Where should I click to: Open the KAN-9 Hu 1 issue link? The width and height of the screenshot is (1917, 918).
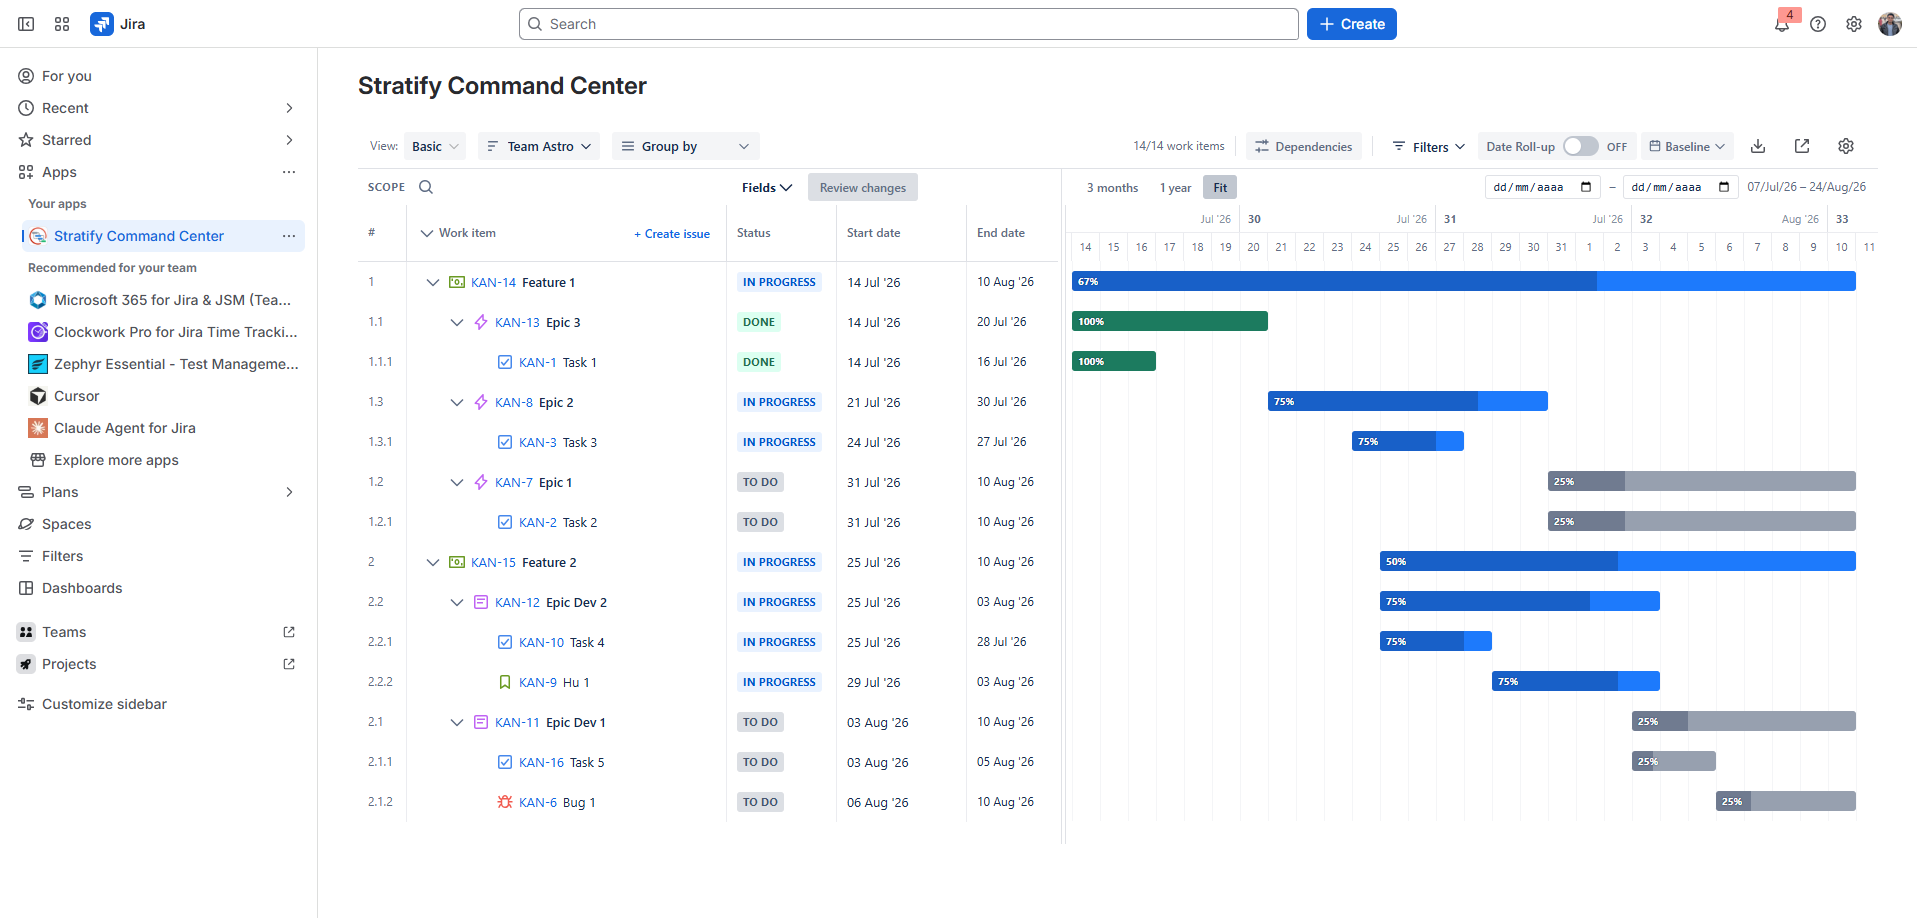tap(538, 682)
